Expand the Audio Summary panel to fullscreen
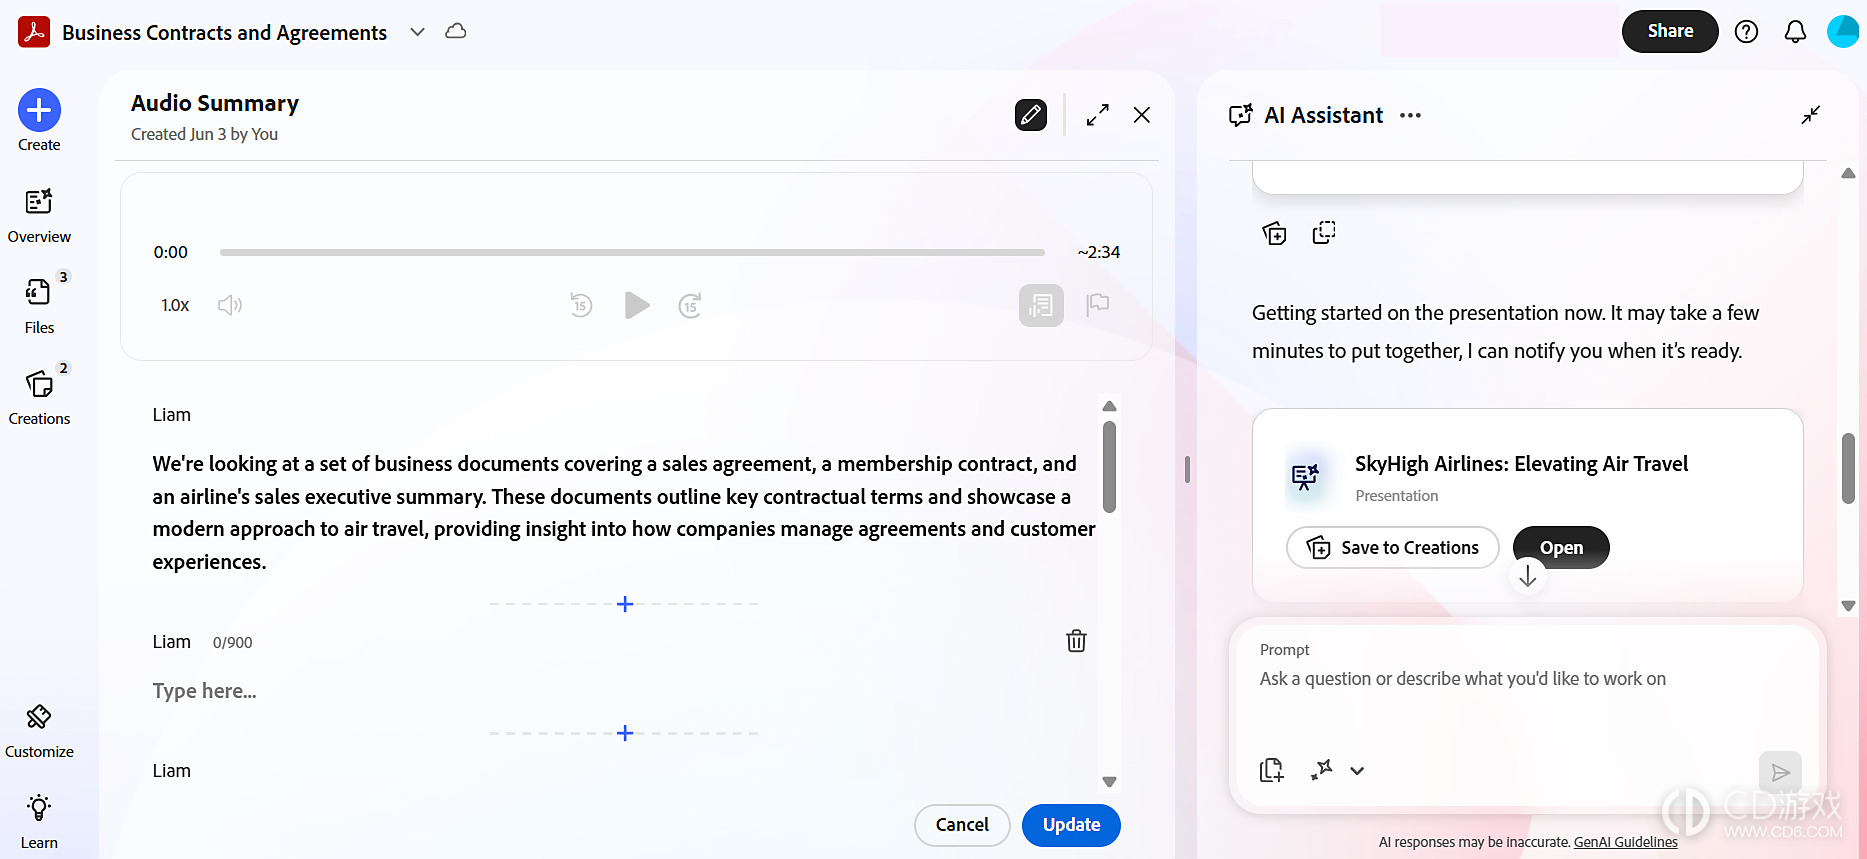The image size is (1867, 859). 1098,115
